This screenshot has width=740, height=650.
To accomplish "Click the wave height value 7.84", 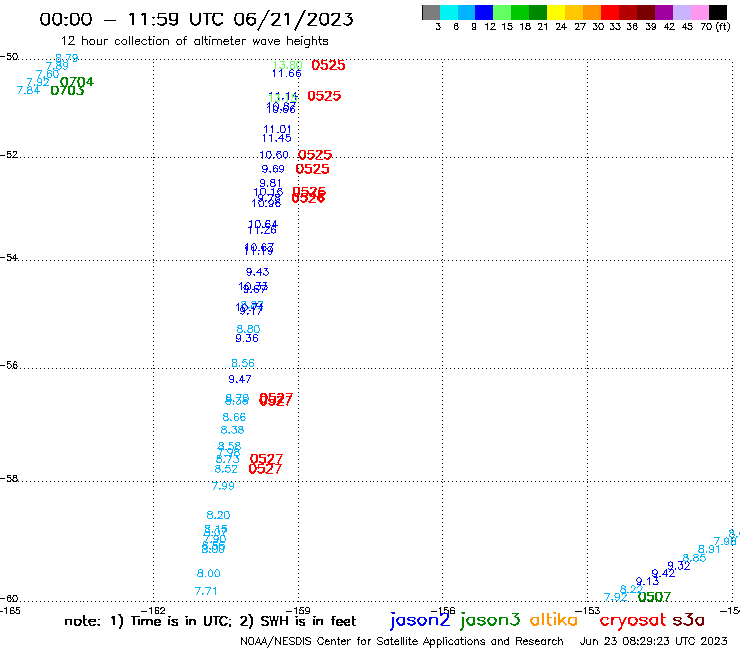I will (28, 90).
